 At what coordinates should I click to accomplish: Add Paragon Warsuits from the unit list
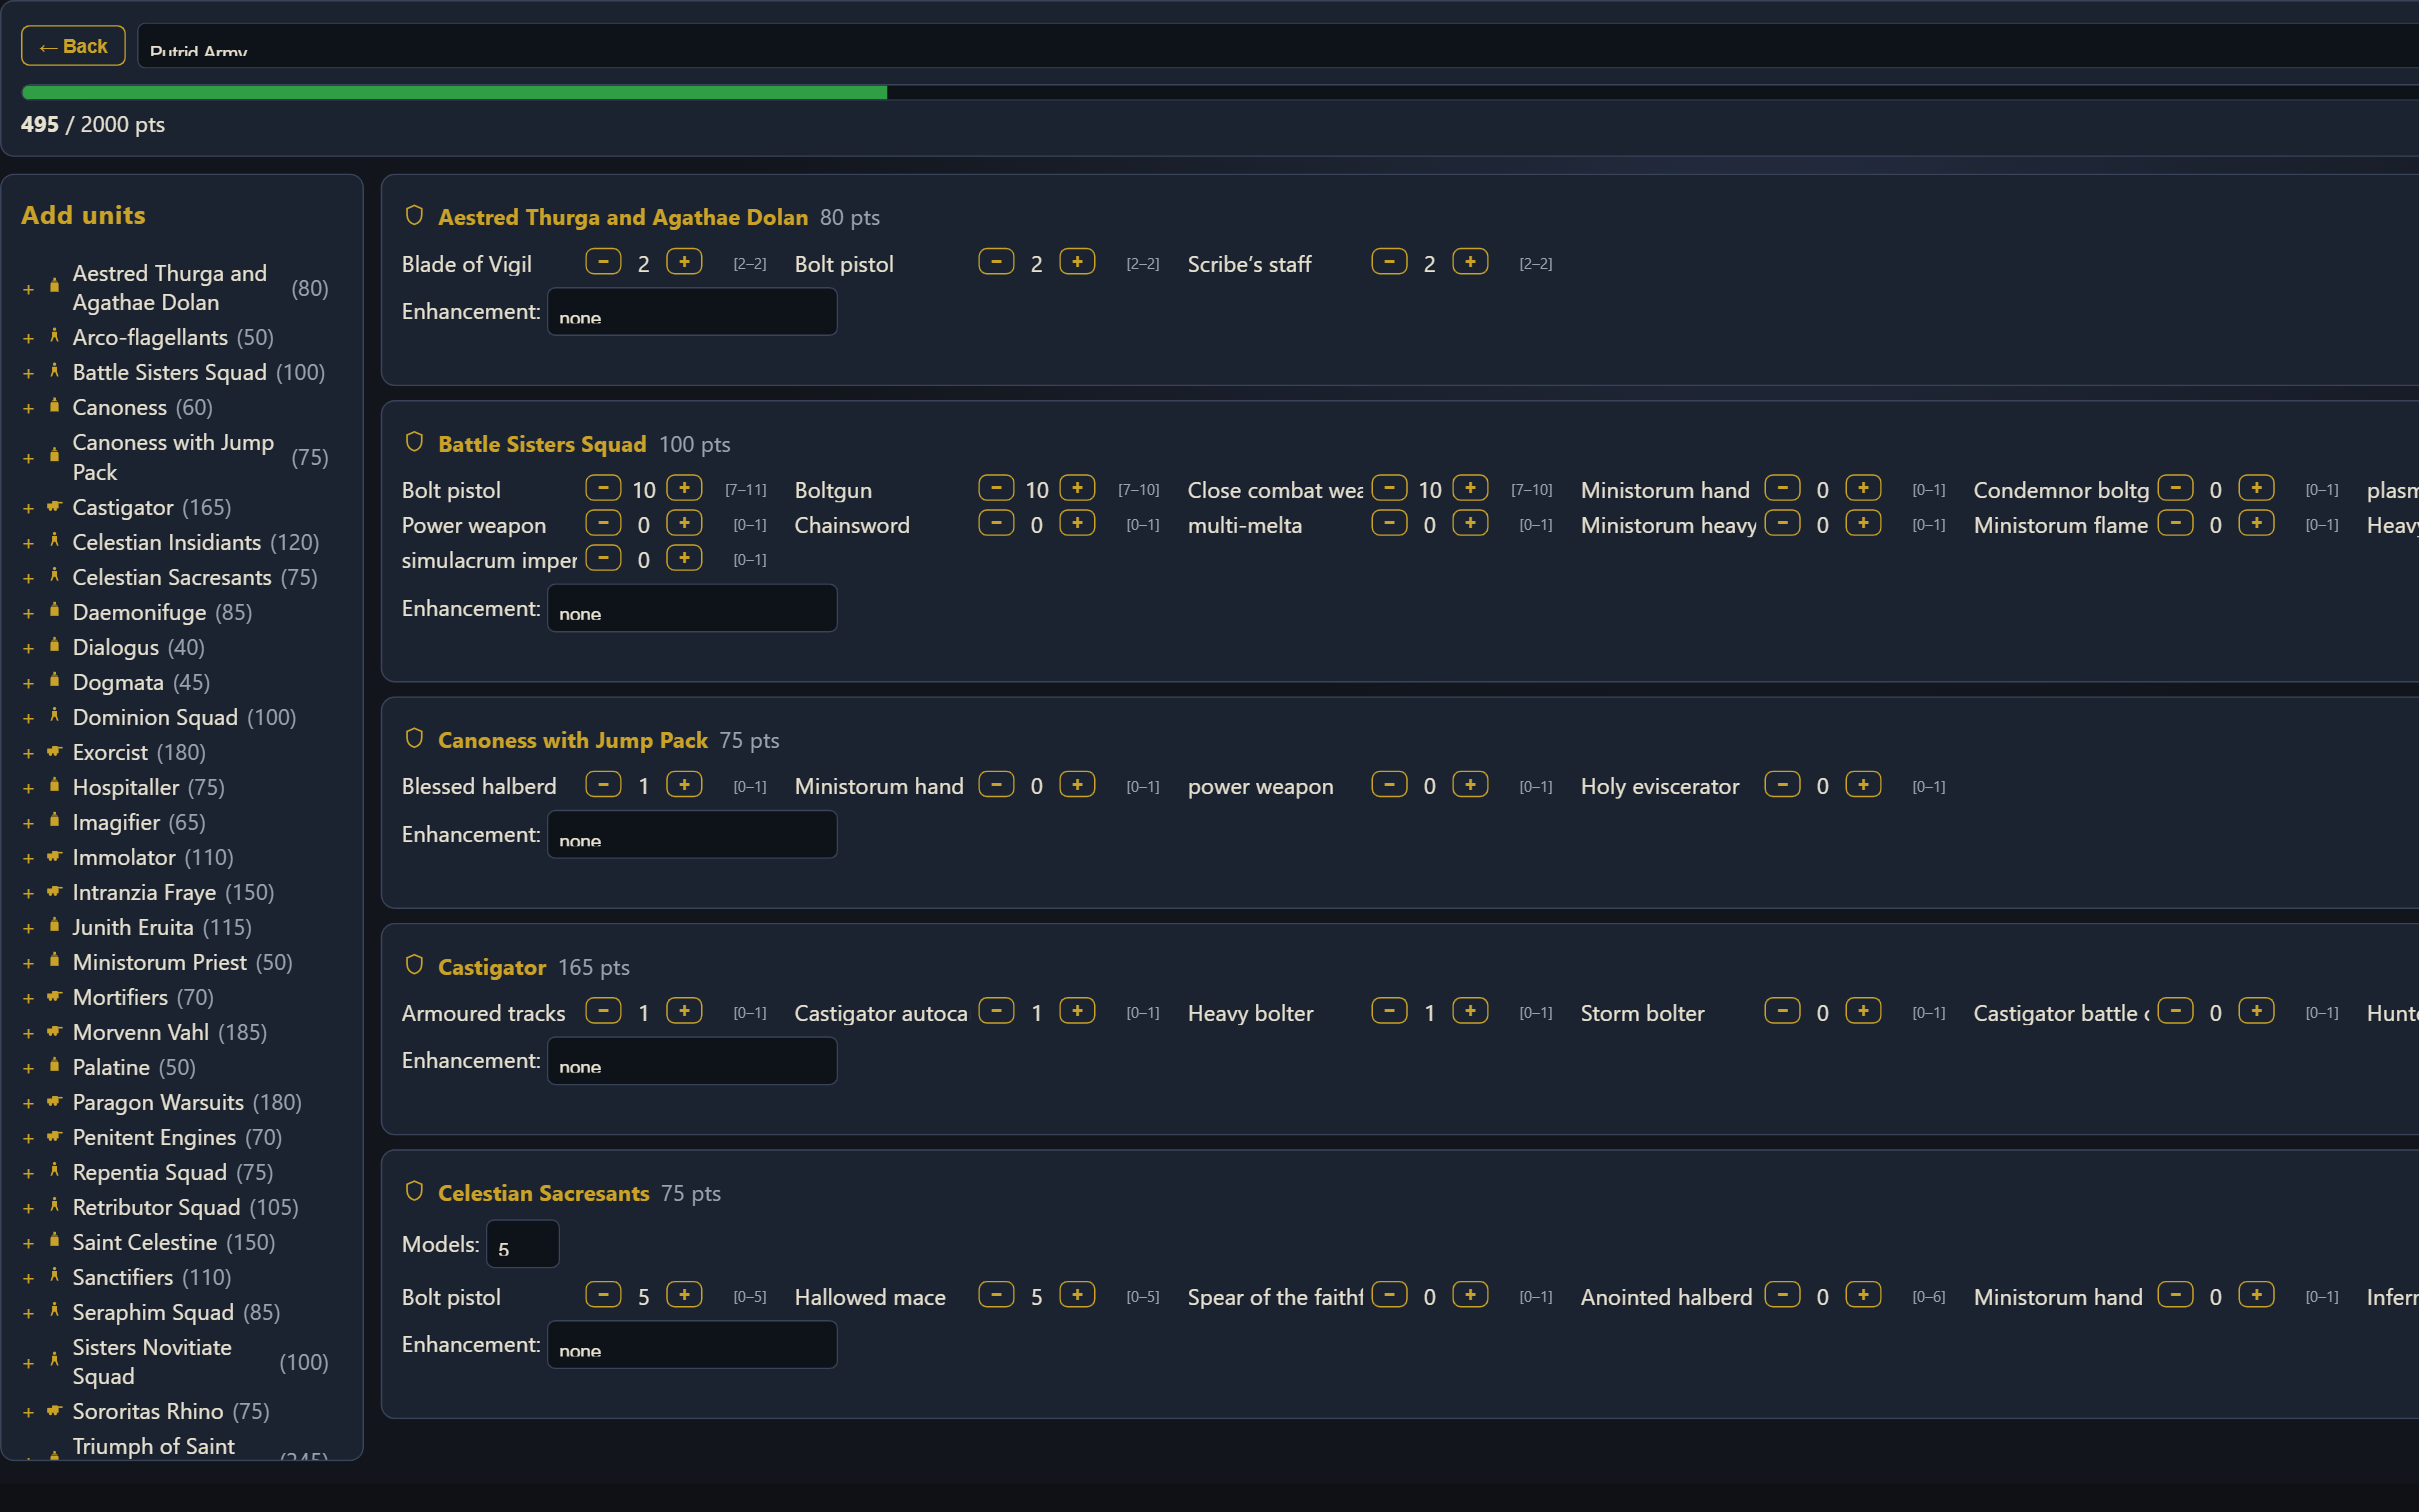(28, 1103)
